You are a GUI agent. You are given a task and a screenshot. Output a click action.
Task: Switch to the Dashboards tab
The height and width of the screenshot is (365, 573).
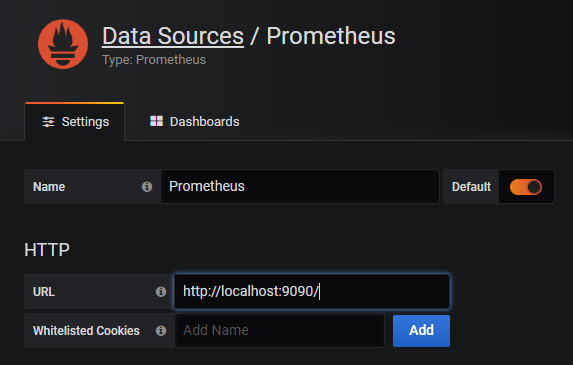[x=194, y=122]
